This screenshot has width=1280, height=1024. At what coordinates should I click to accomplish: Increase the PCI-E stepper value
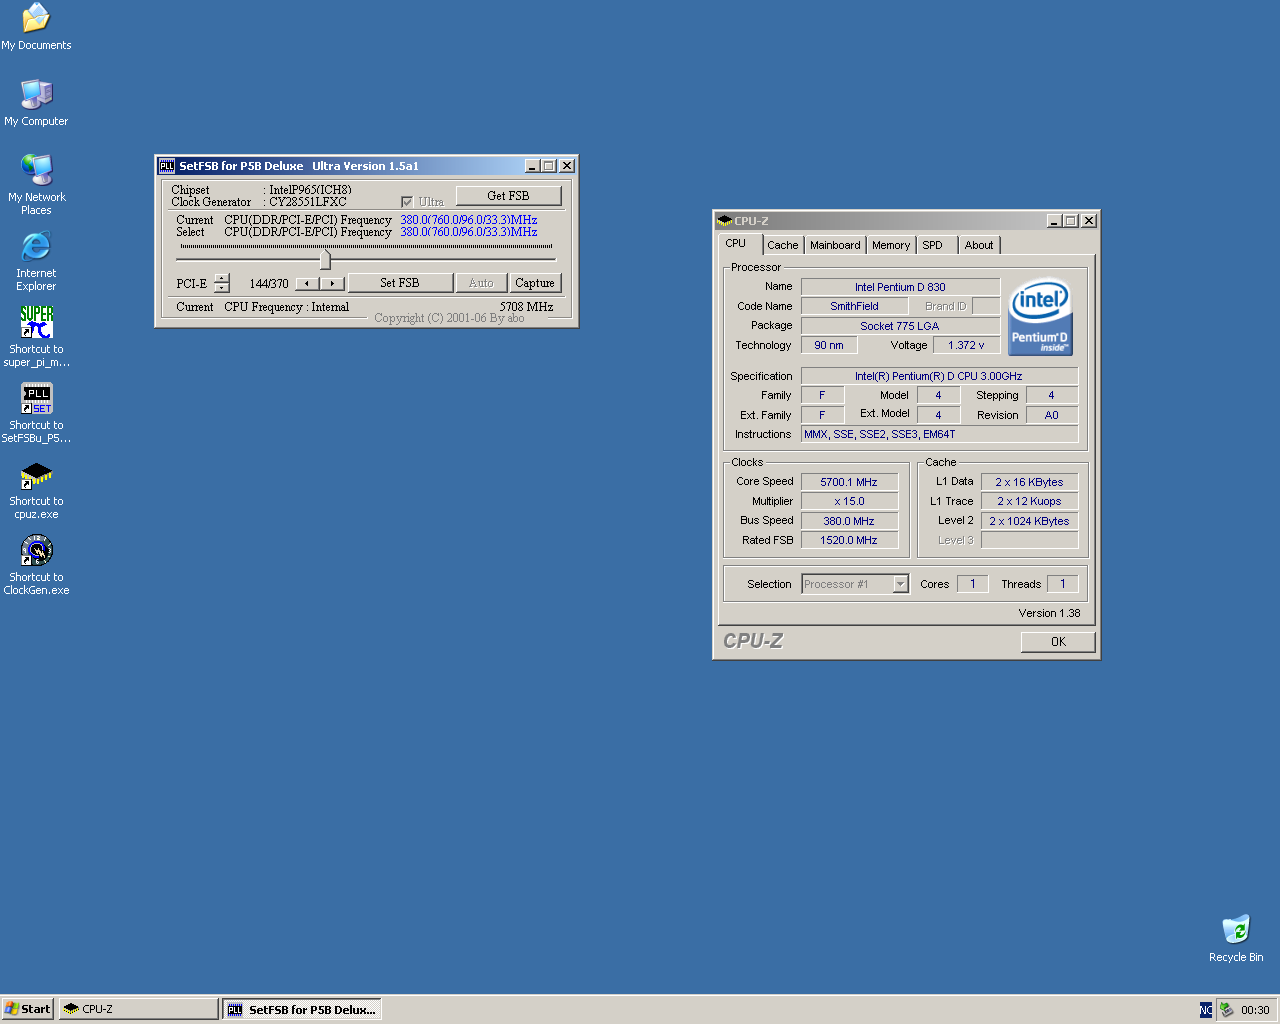click(222, 278)
